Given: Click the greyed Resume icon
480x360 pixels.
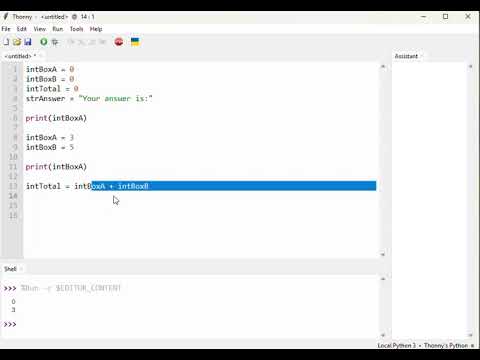Looking at the screenshot, I should [103, 42].
